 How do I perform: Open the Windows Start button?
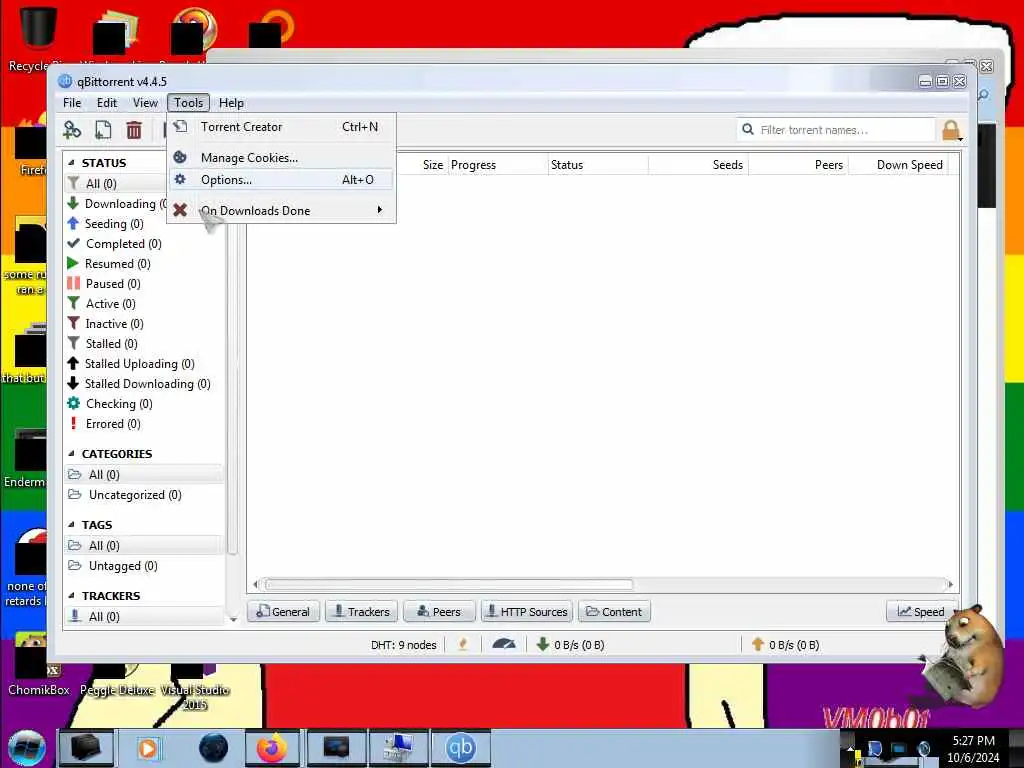pyautogui.click(x=26, y=748)
